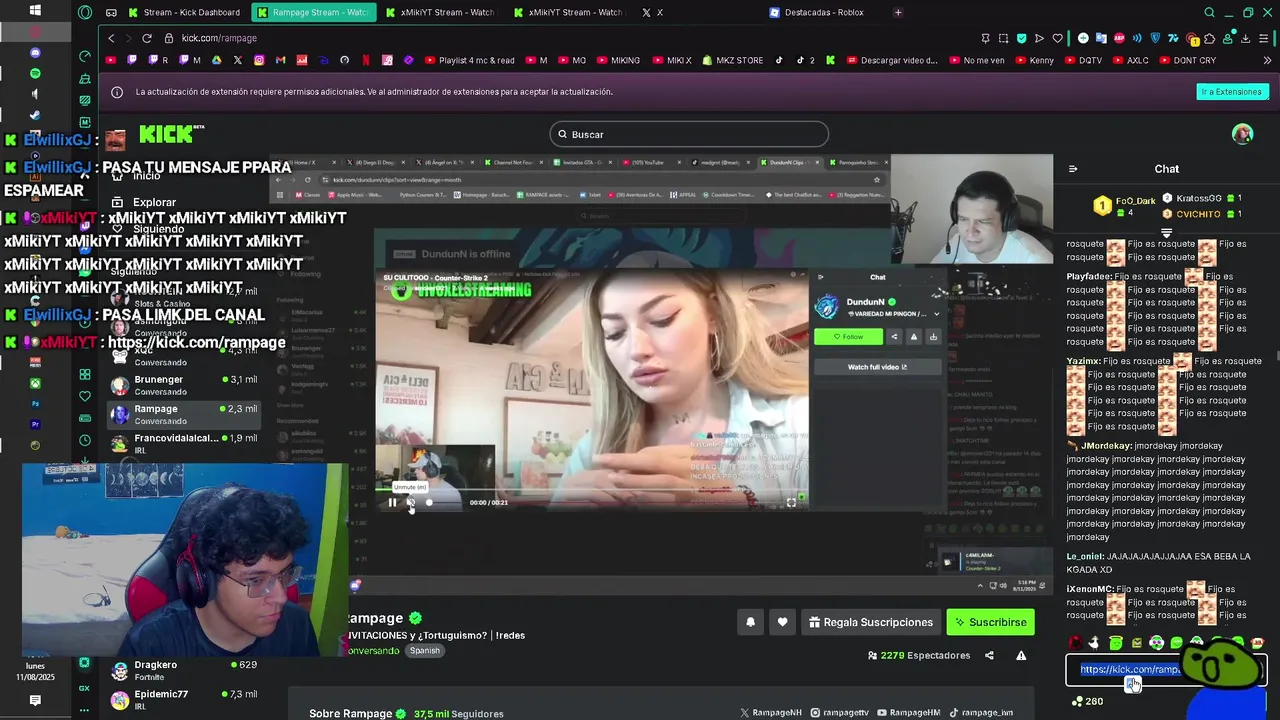Report stream with warning triangle icon
The width and height of the screenshot is (1280, 720).
1021,656
